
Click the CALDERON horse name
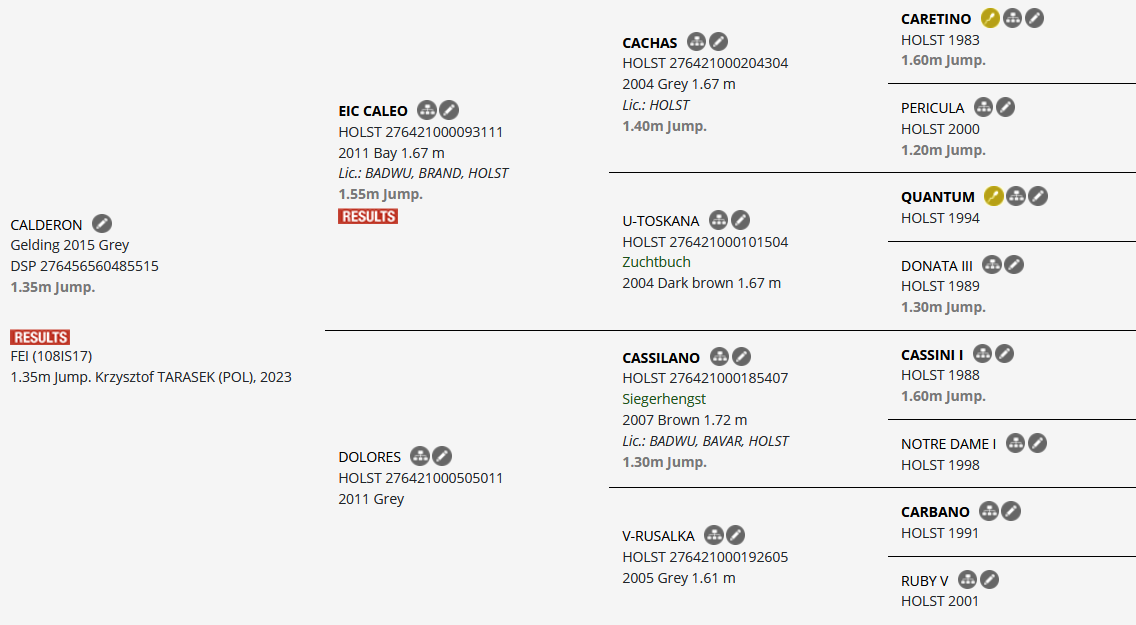coord(46,225)
